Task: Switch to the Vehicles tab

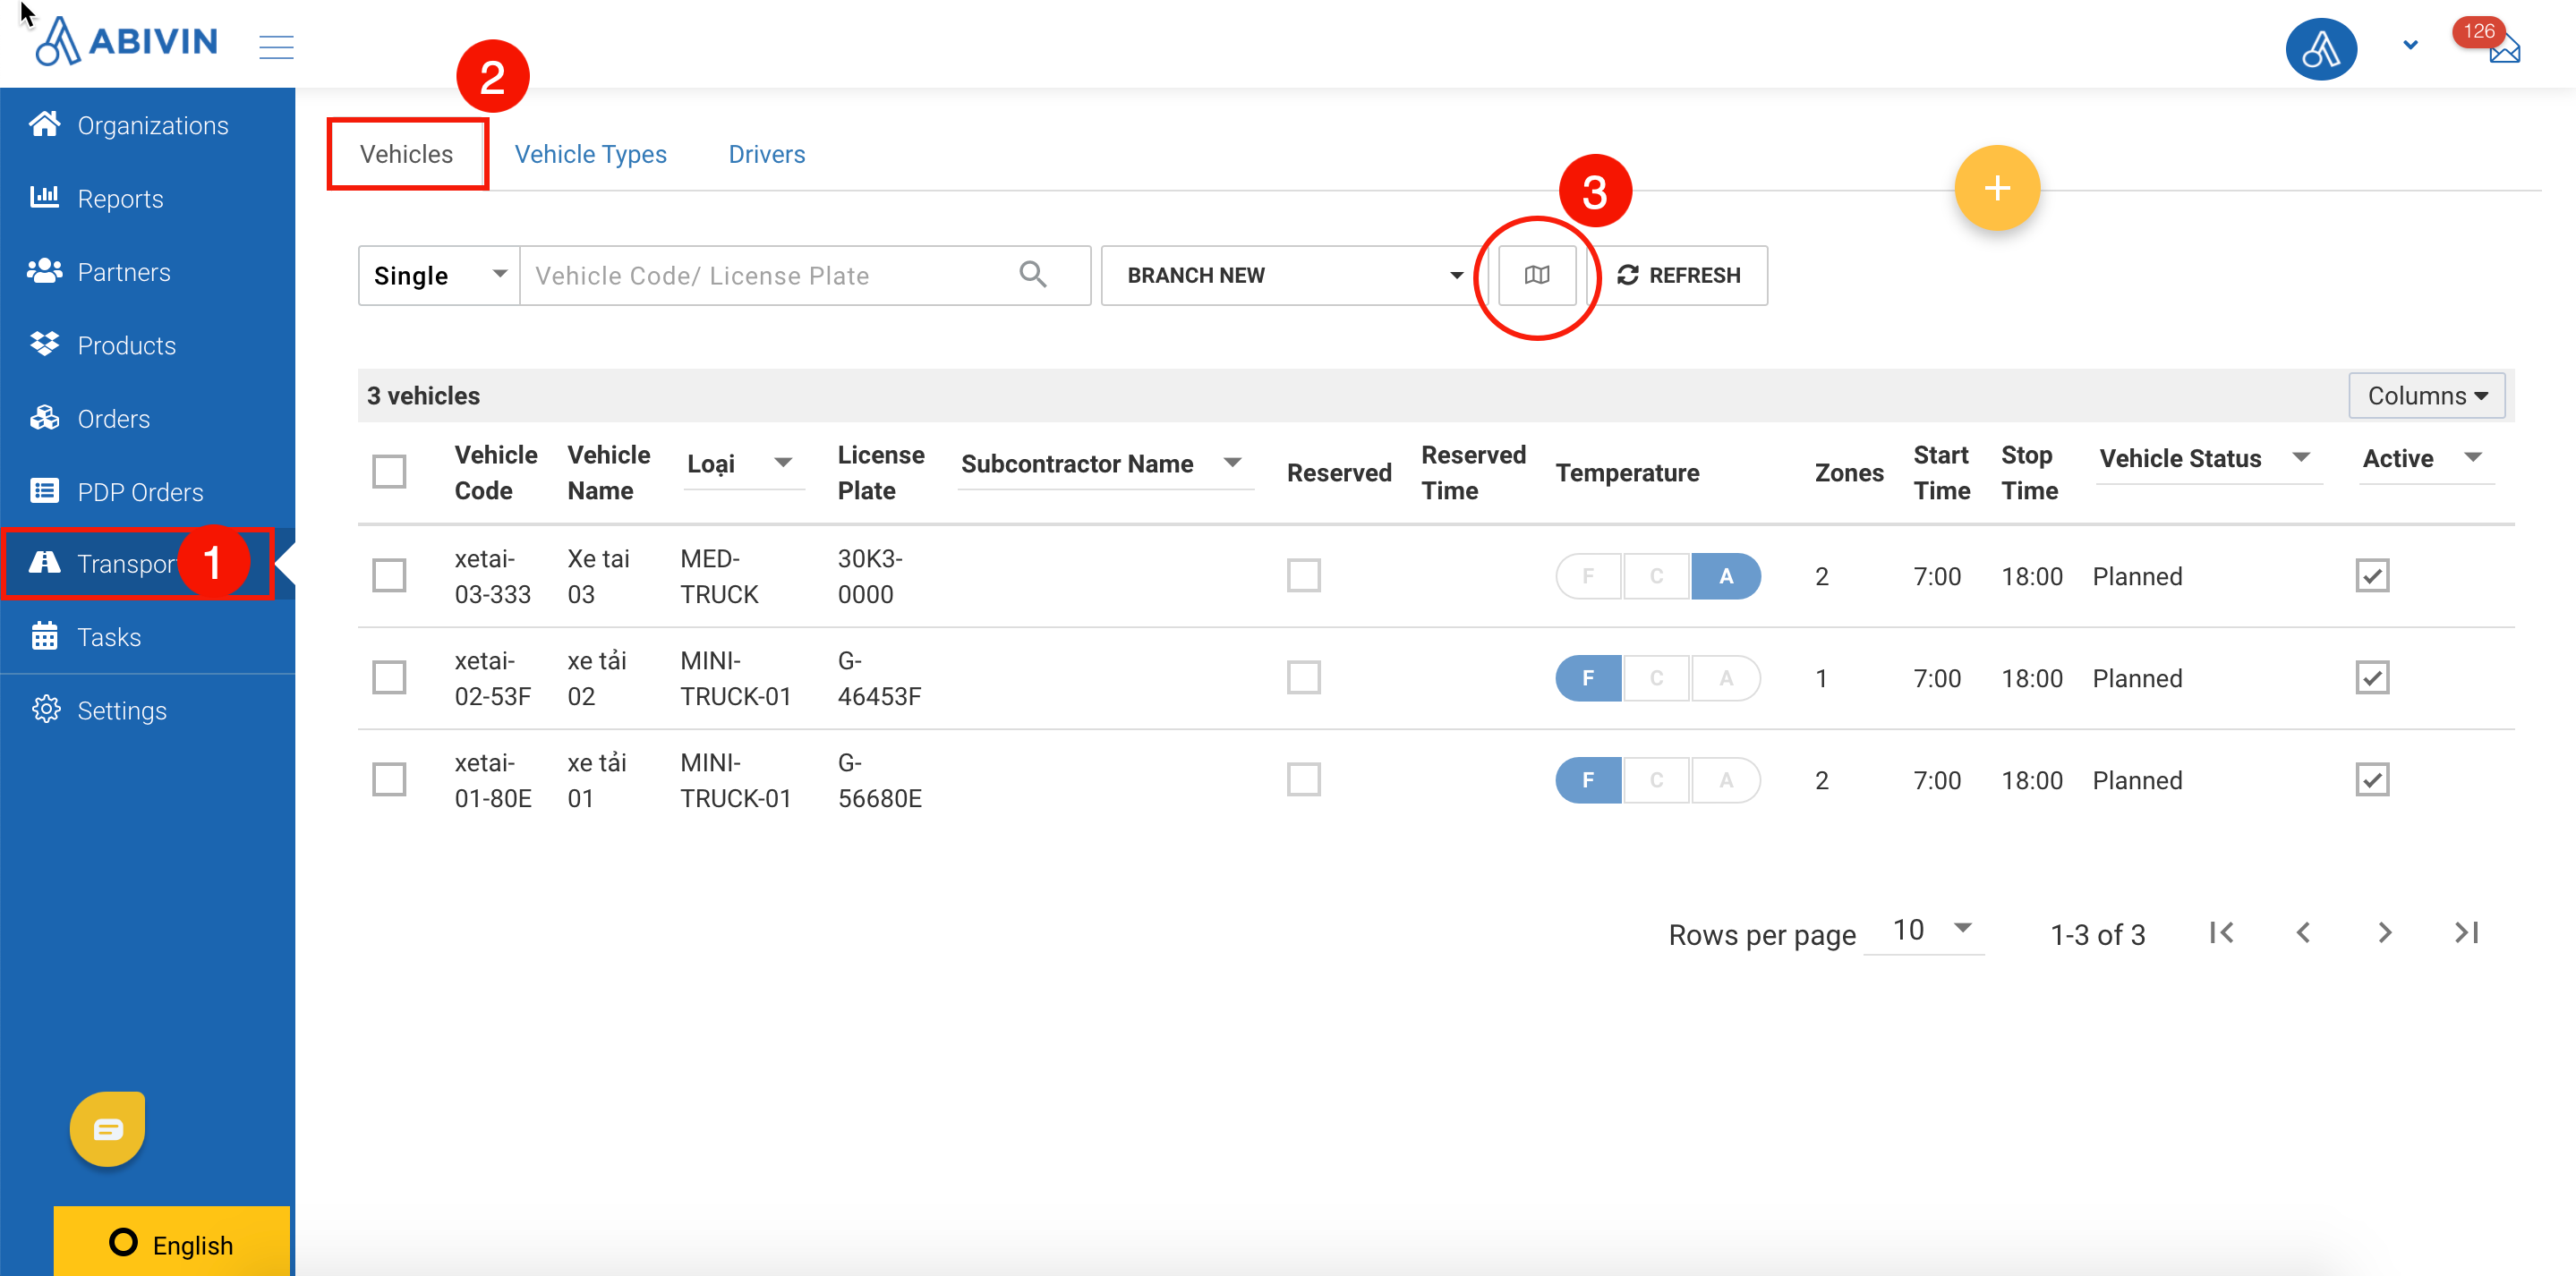Action: (x=406, y=154)
